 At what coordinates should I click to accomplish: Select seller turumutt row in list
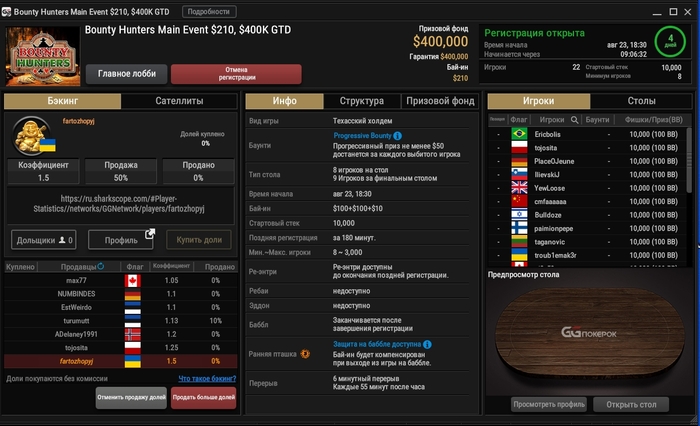point(121,321)
